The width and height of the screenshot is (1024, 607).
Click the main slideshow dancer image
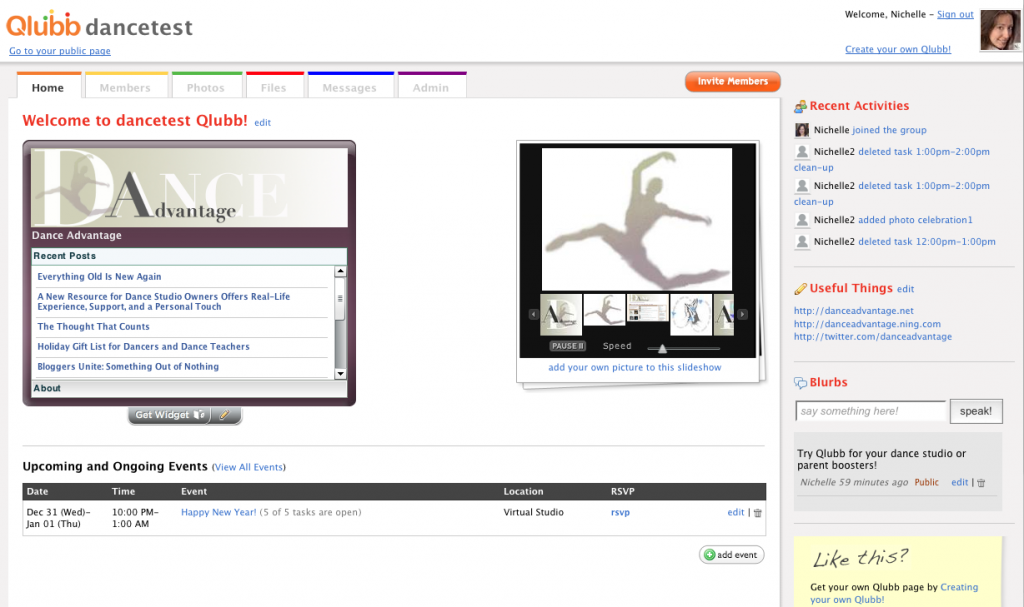(637, 219)
